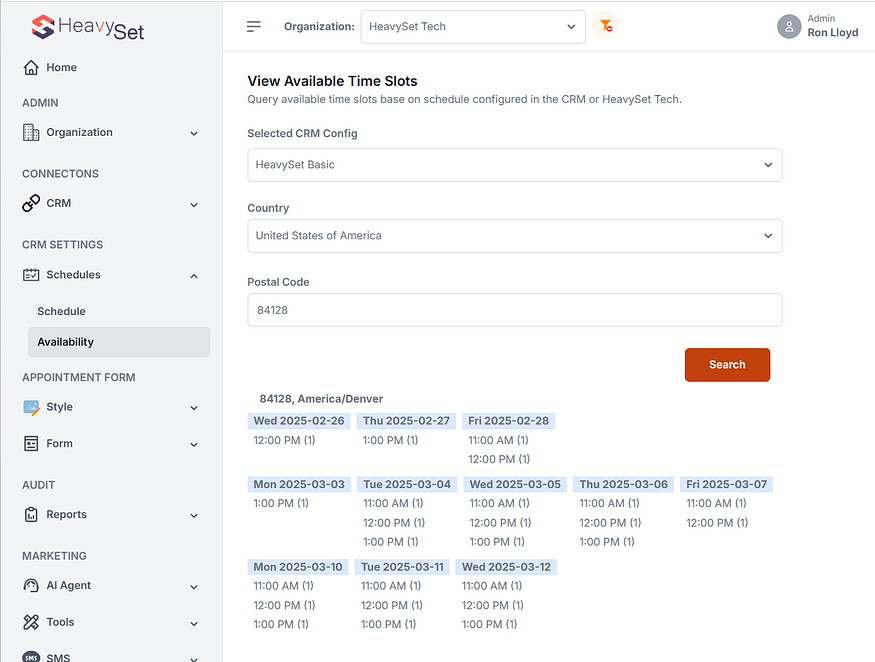Screen dimensions: 875x662
Task: Click the Tue 2025-03-11 date header
Action: click(x=402, y=567)
